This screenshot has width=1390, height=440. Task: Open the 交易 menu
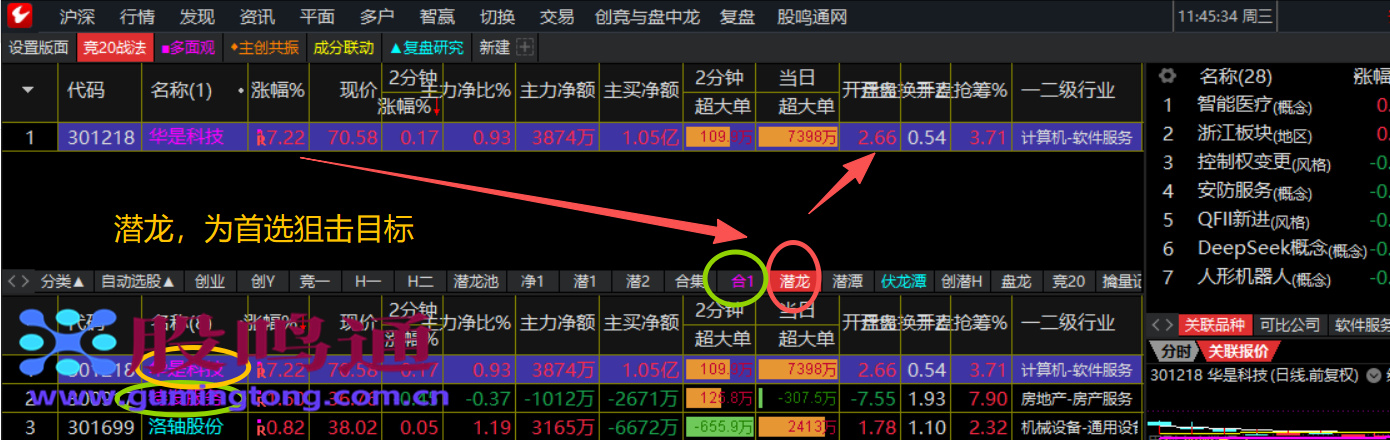557,16
